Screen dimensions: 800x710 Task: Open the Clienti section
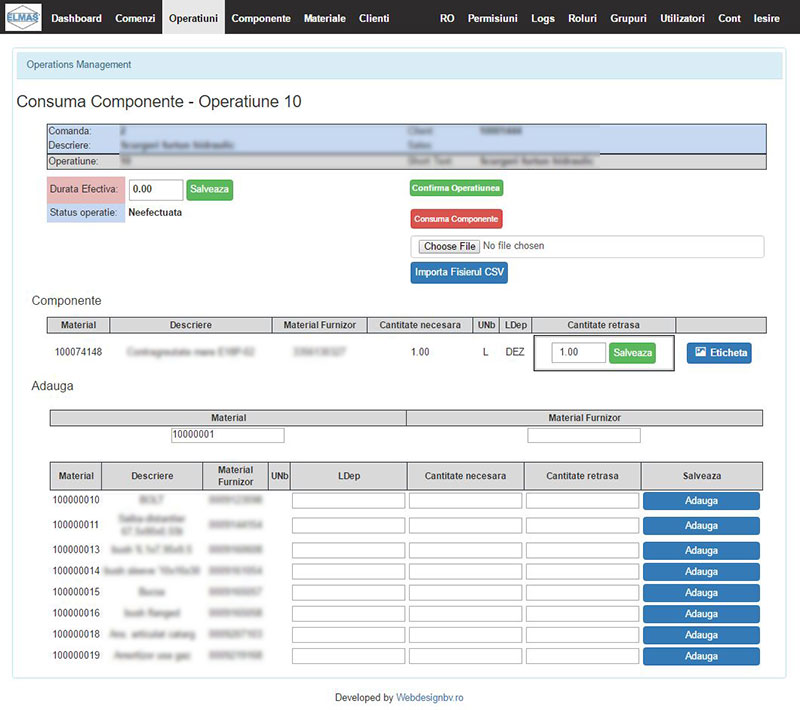pyautogui.click(x=374, y=18)
